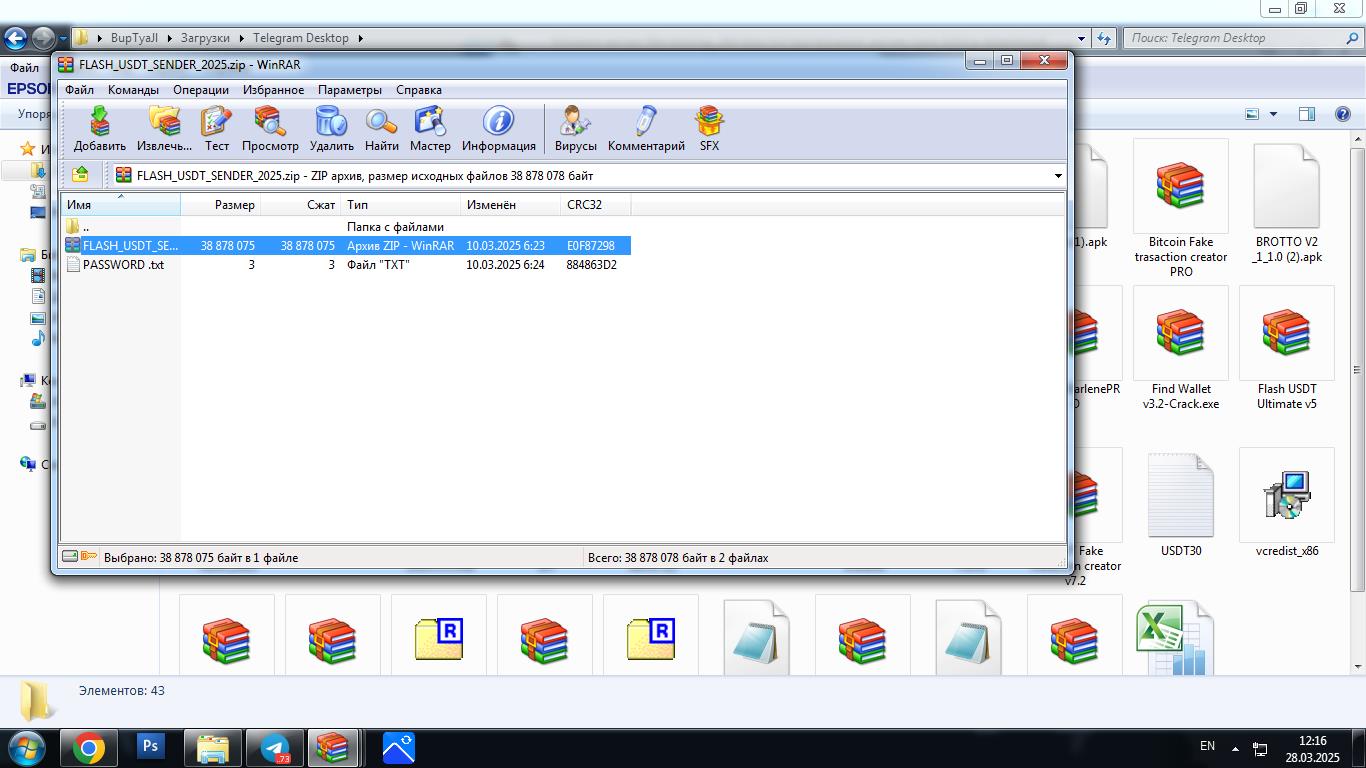Click the Удалить delete toolbar icon

tap(331, 128)
